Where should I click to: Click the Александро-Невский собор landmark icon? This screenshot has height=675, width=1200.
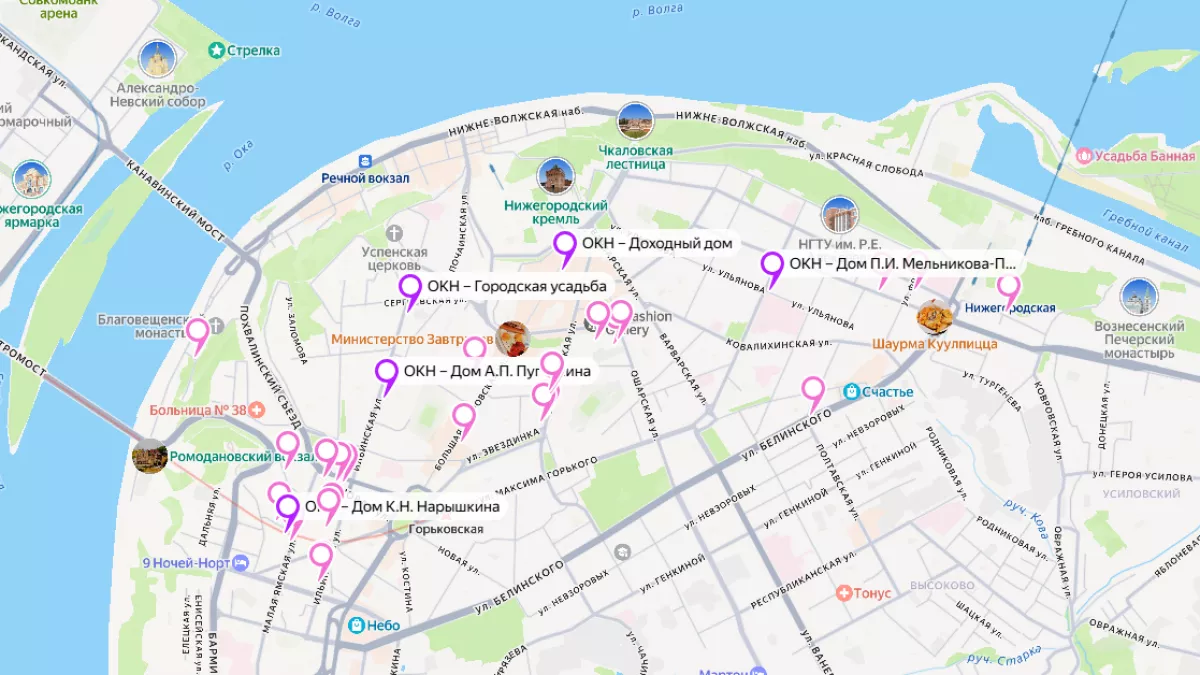point(157,59)
